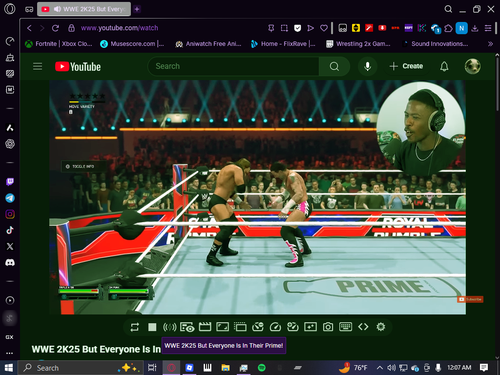This screenshot has width=500, height=375.
Task: Open the GX Corner sidebar button
Action: pyautogui.click(x=9, y=337)
